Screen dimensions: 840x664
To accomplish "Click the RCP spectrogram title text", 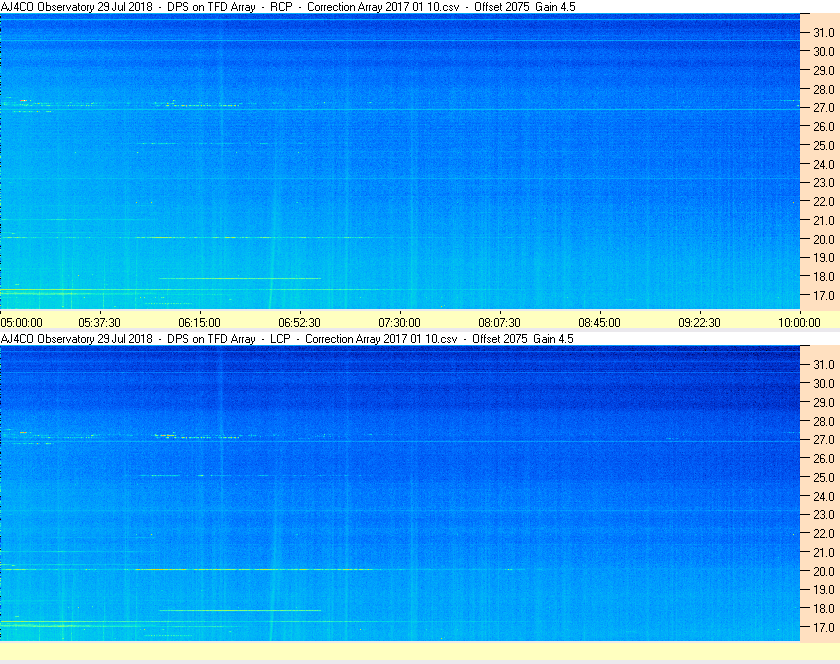I will tap(288, 7).
